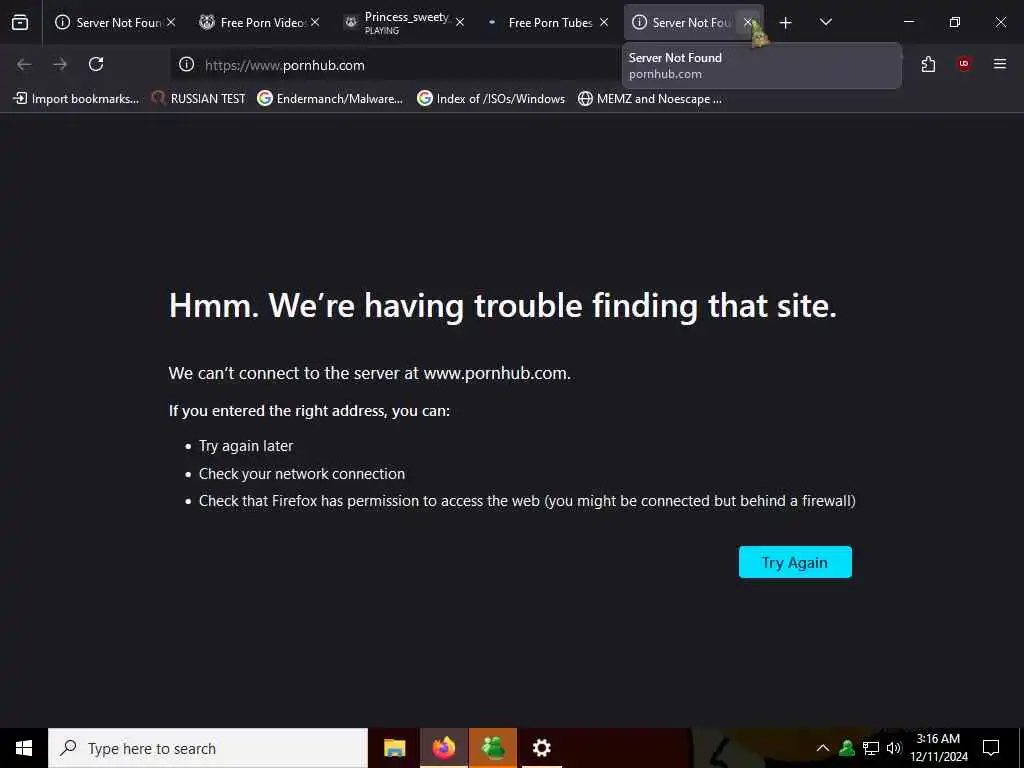Go forward with the forward arrow
The height and width of the screenshot is (768, 1024).
pyautogui.click(x=60, y=64)
